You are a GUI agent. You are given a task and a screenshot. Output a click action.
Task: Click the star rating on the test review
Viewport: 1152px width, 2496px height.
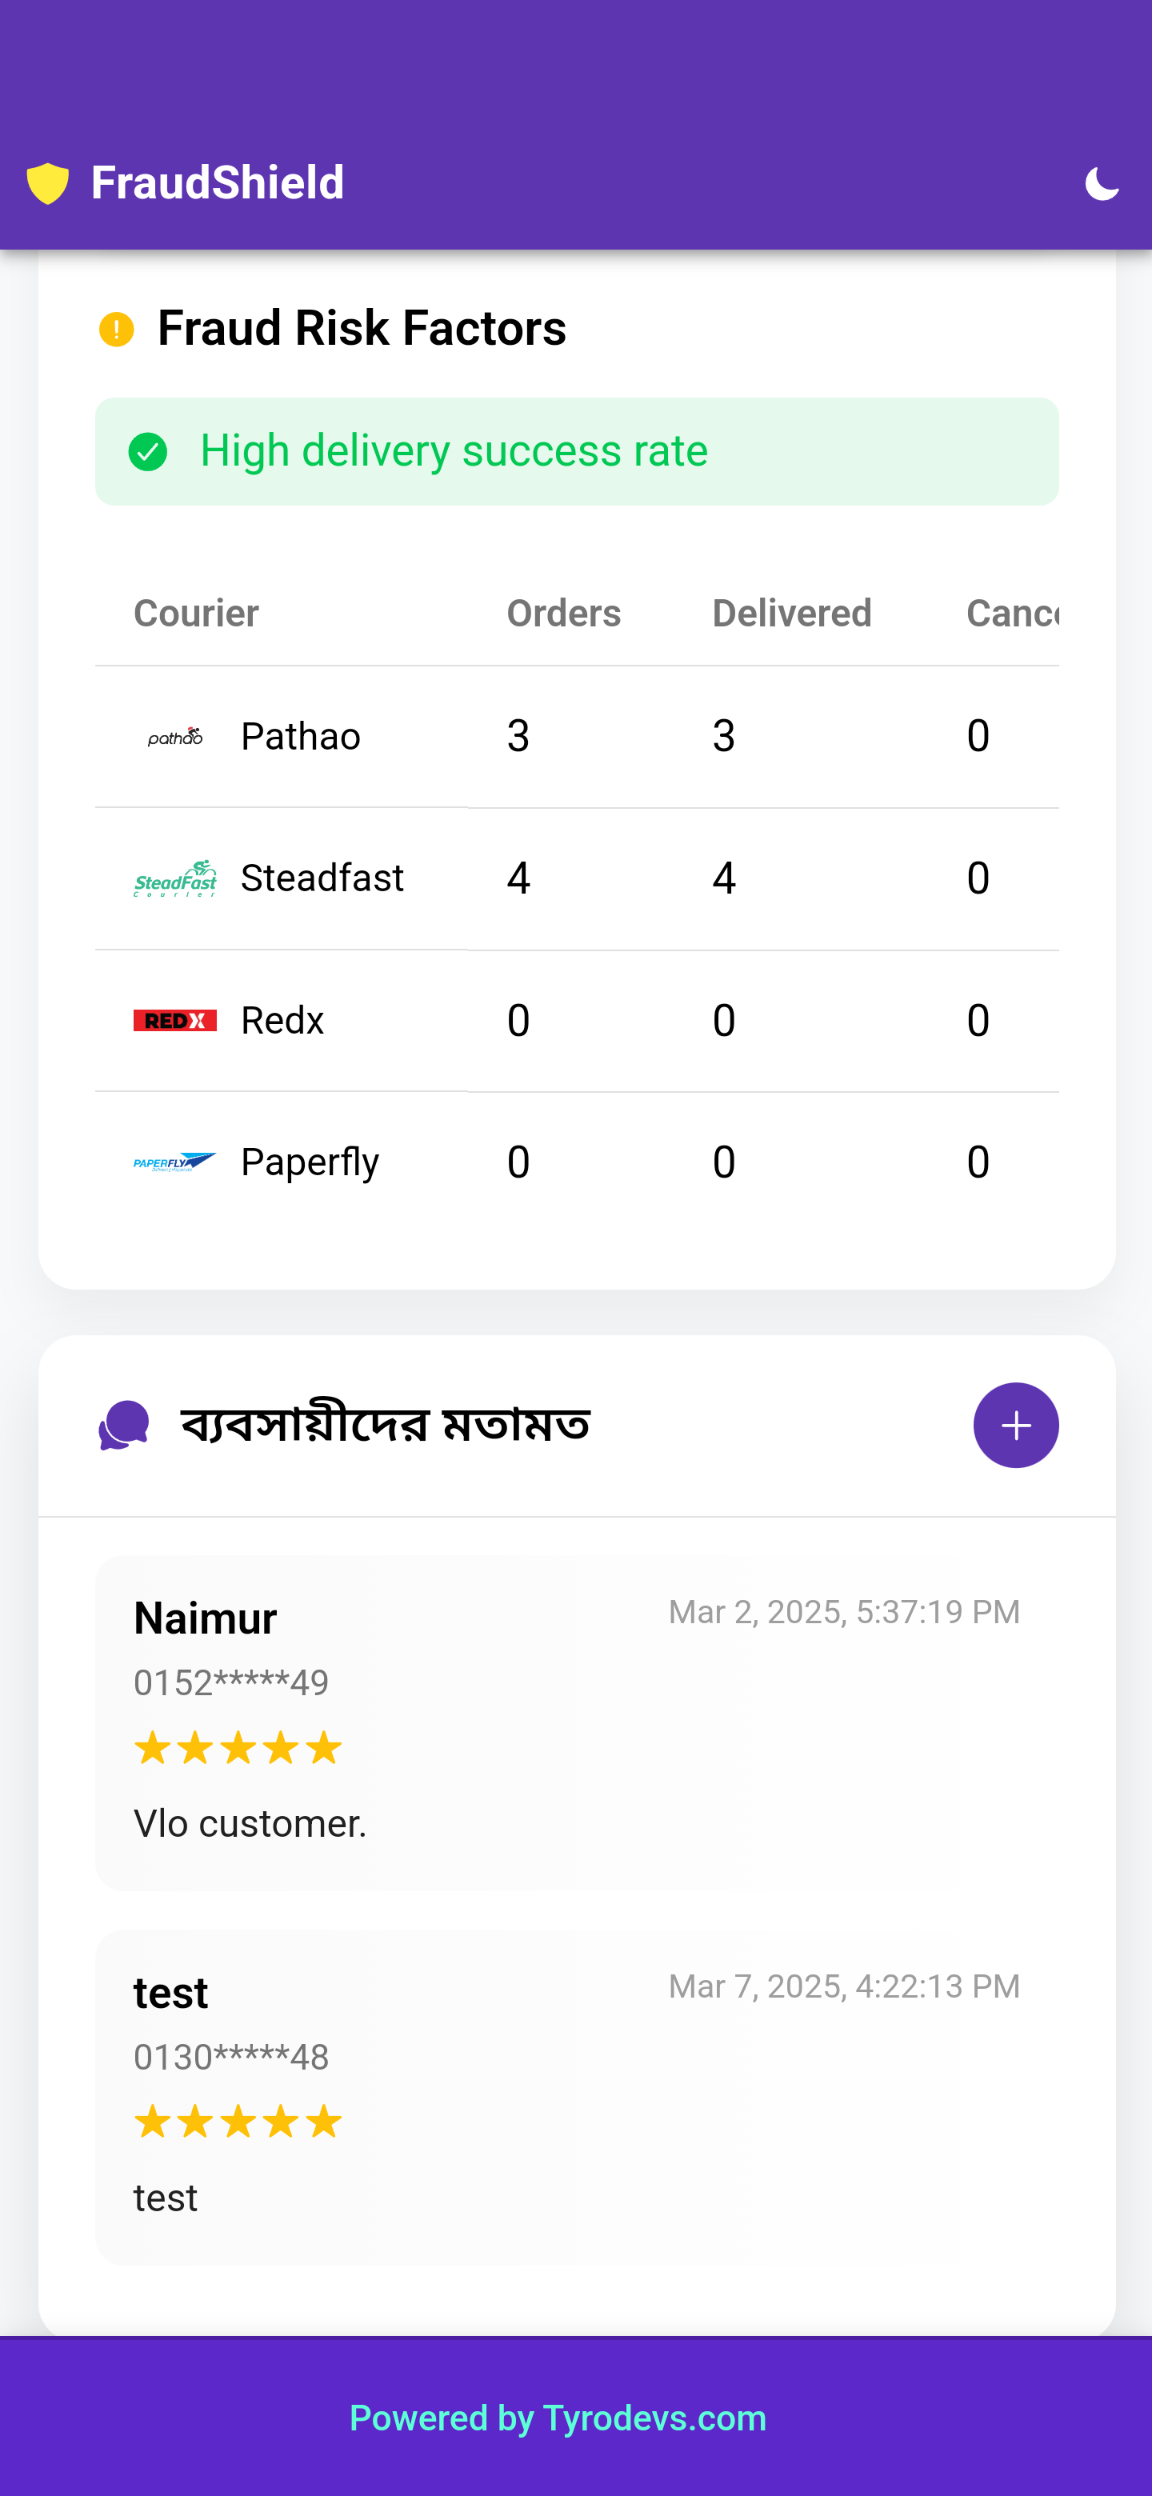tap(238, 2122)
